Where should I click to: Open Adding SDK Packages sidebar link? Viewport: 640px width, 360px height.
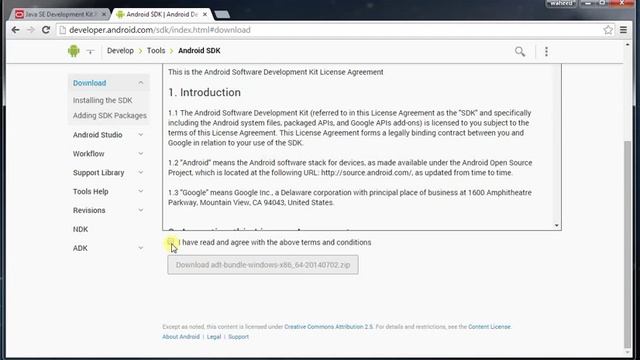click(109, 116)
